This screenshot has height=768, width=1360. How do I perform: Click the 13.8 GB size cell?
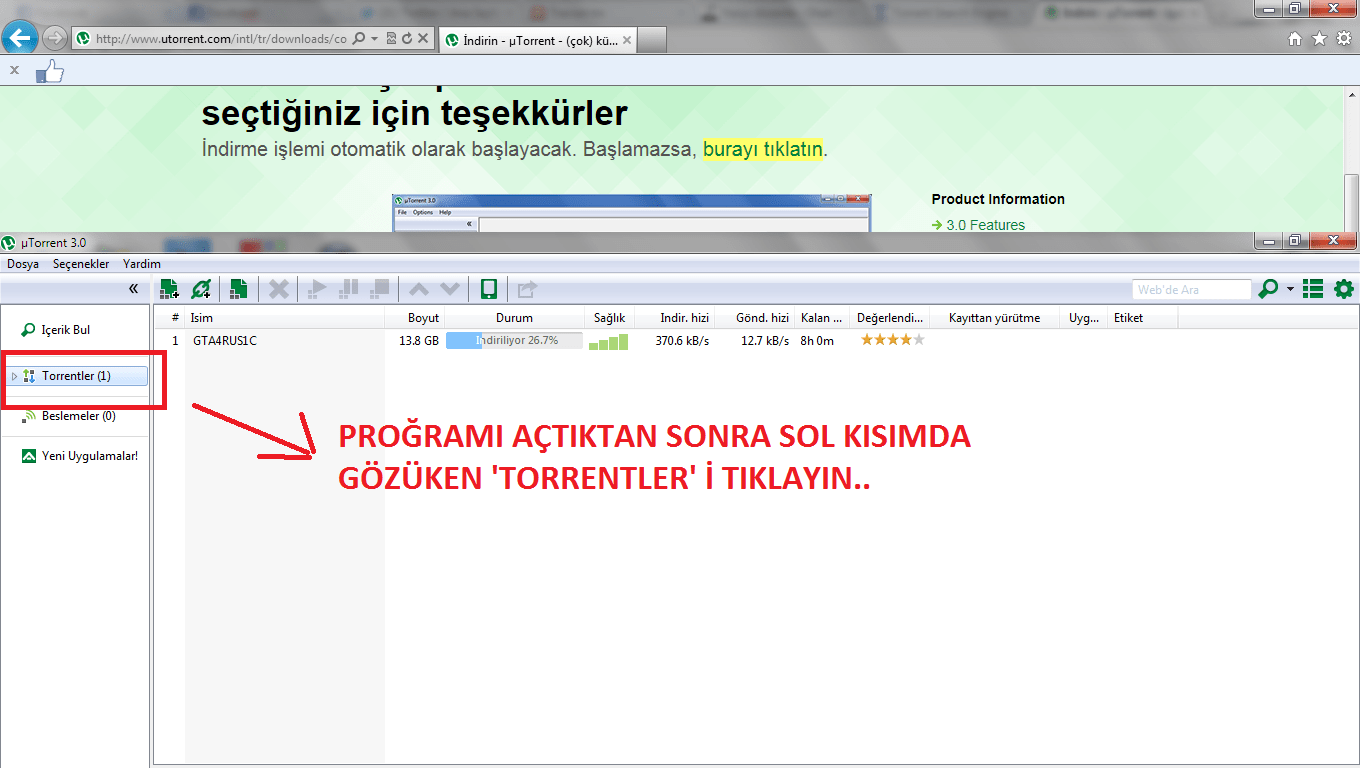click(419, 341)
